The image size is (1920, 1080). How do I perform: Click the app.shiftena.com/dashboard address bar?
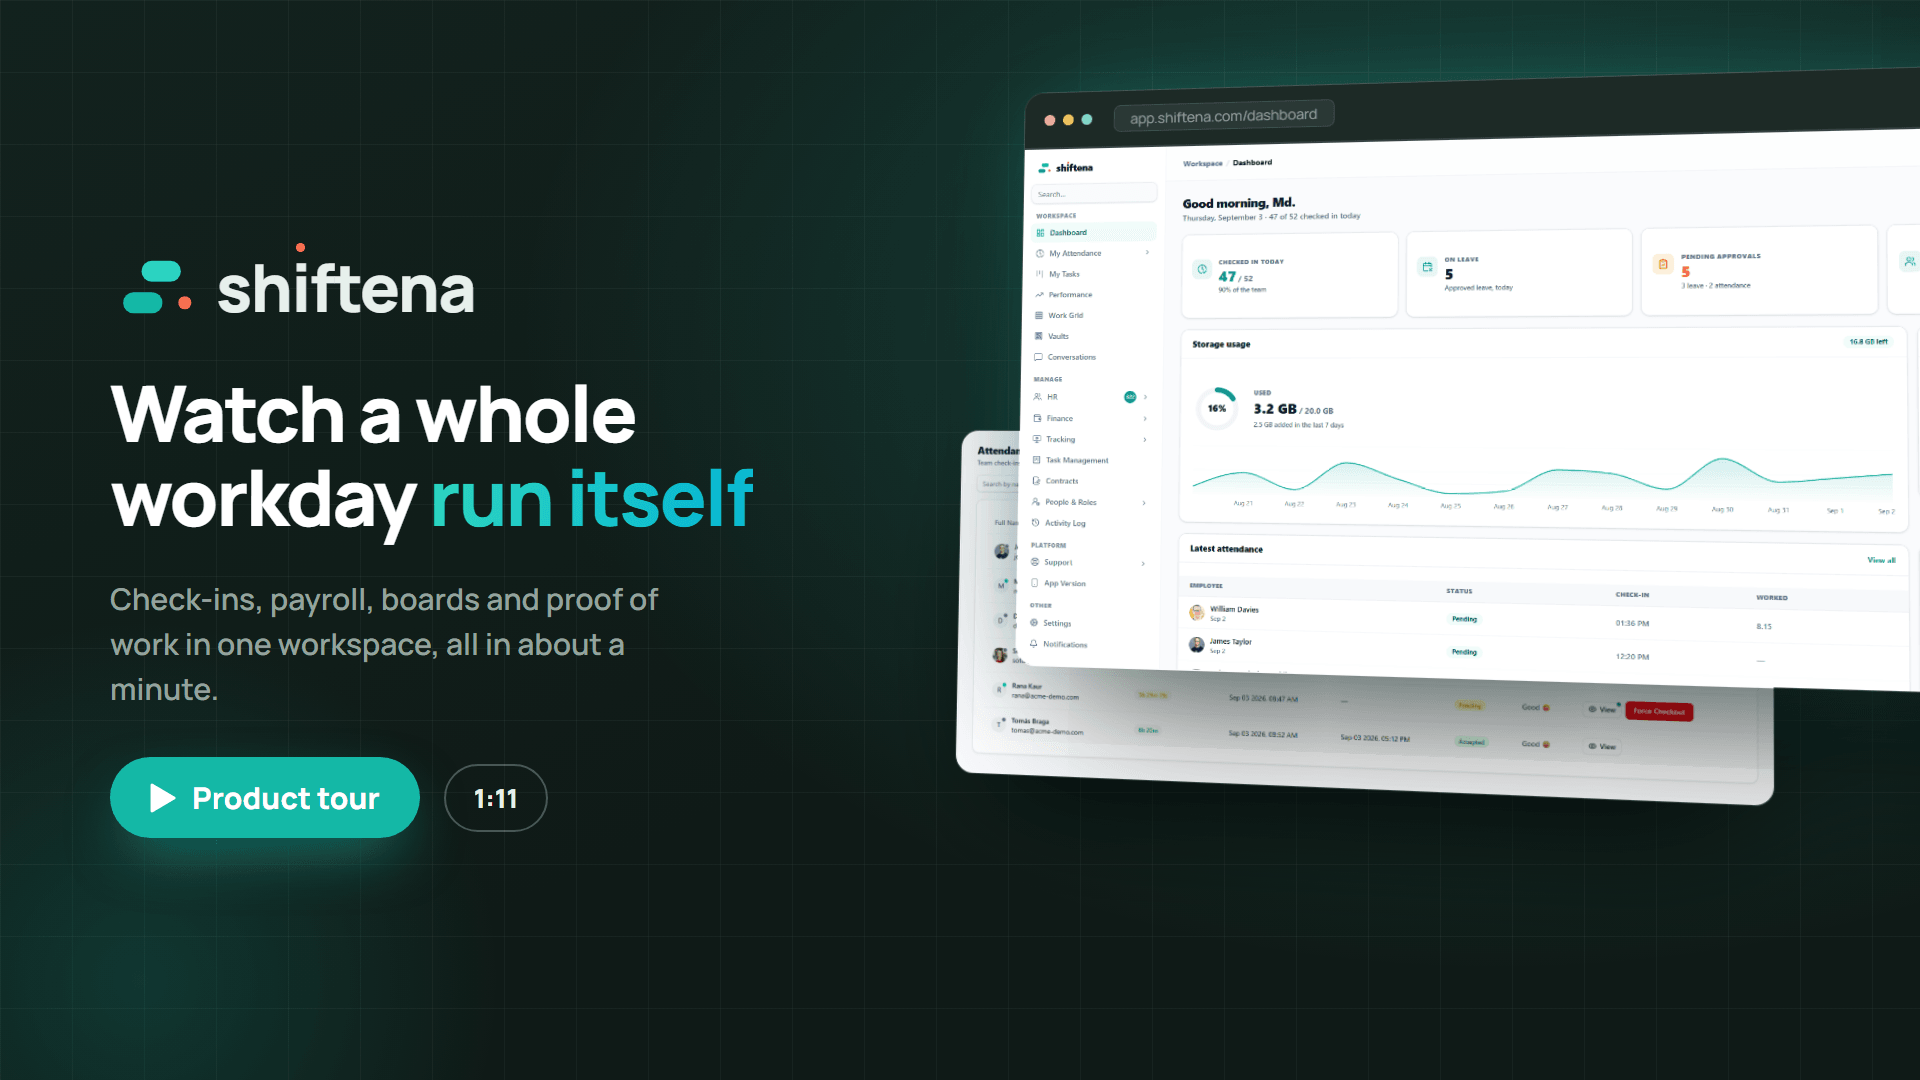click(x=1223, y=116)
